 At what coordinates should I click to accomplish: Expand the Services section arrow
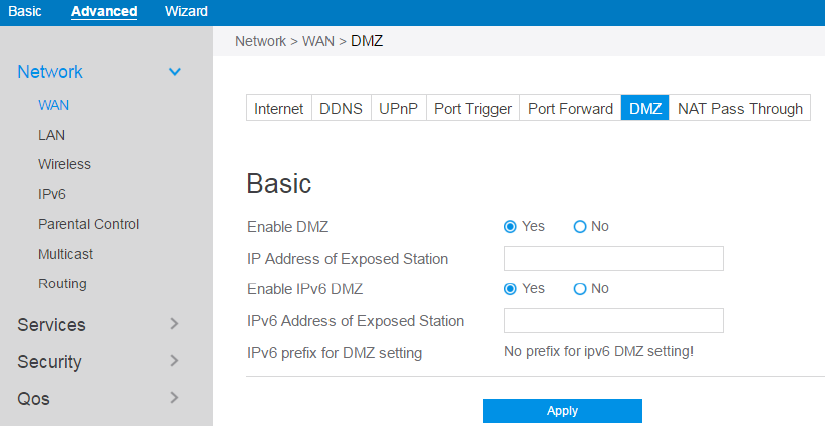point(175,324)
